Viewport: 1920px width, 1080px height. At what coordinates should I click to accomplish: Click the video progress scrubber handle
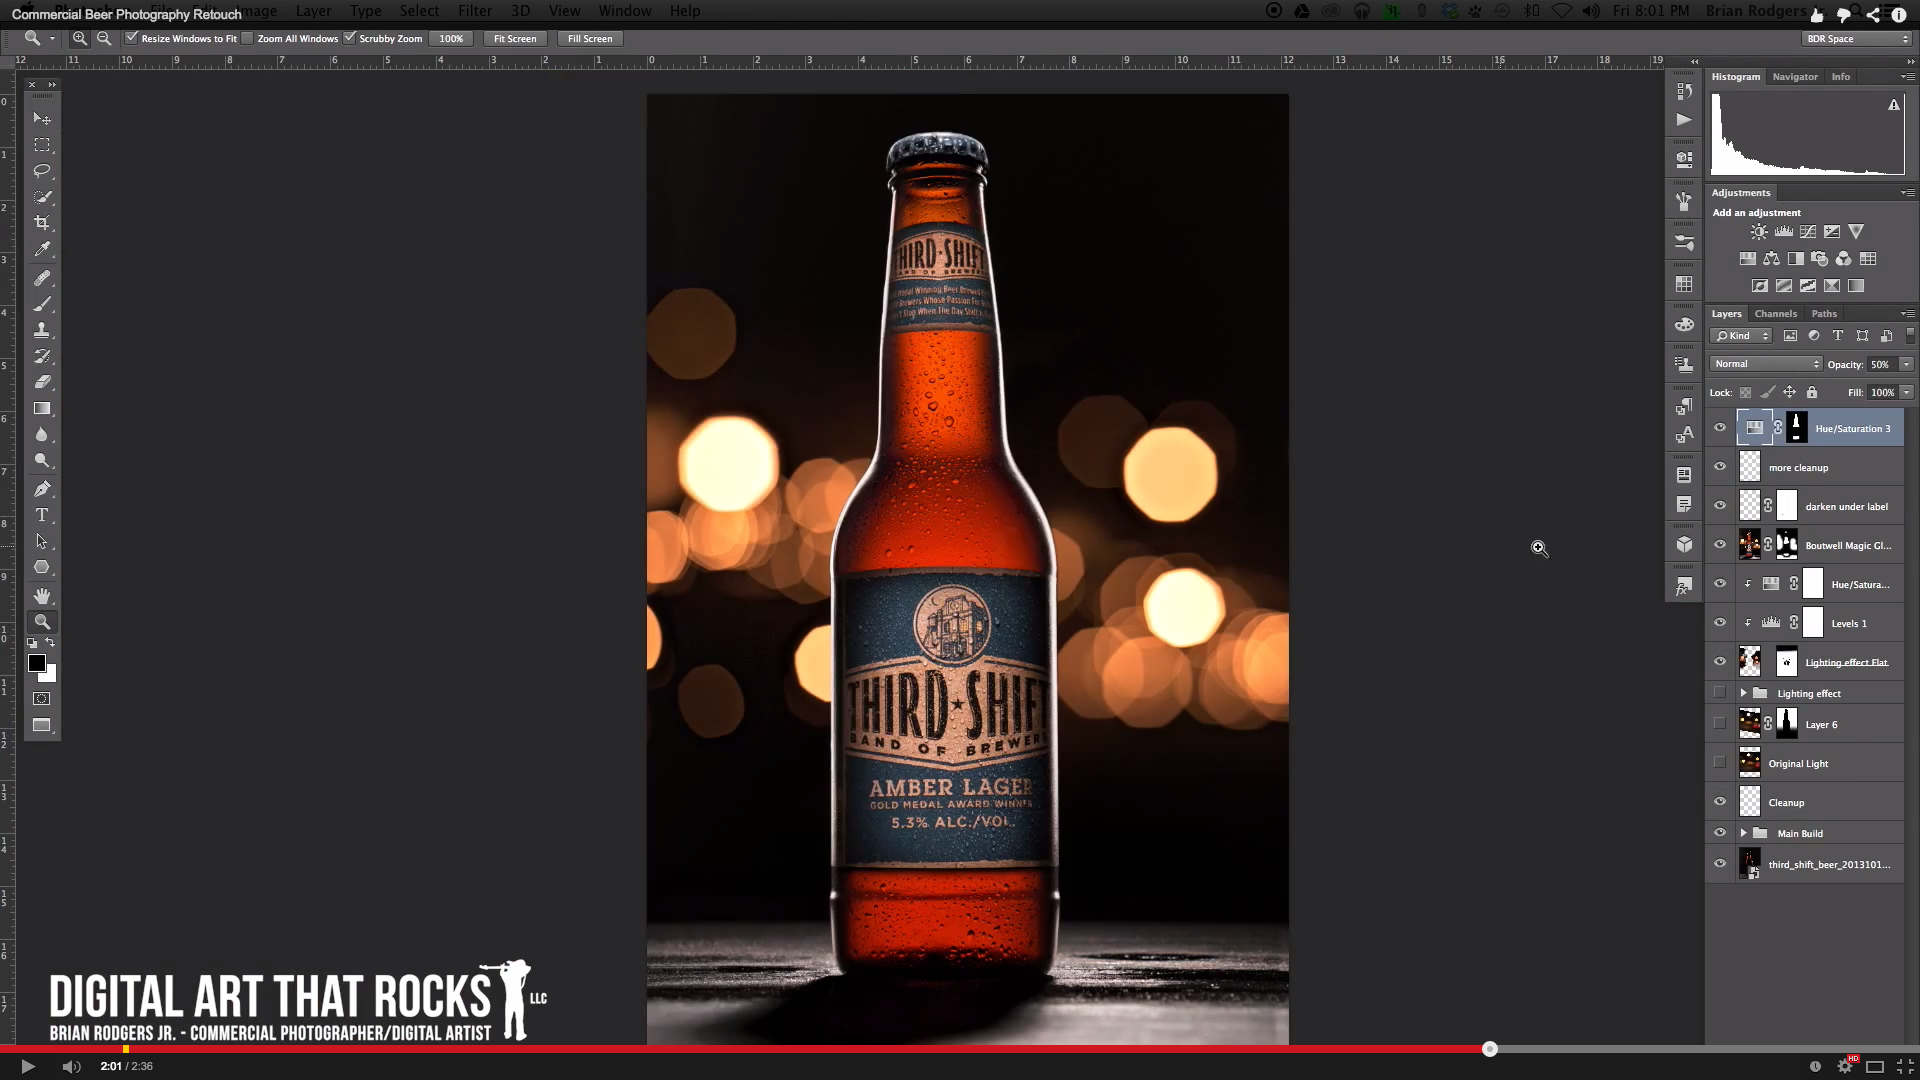tap(1490, 1049)
